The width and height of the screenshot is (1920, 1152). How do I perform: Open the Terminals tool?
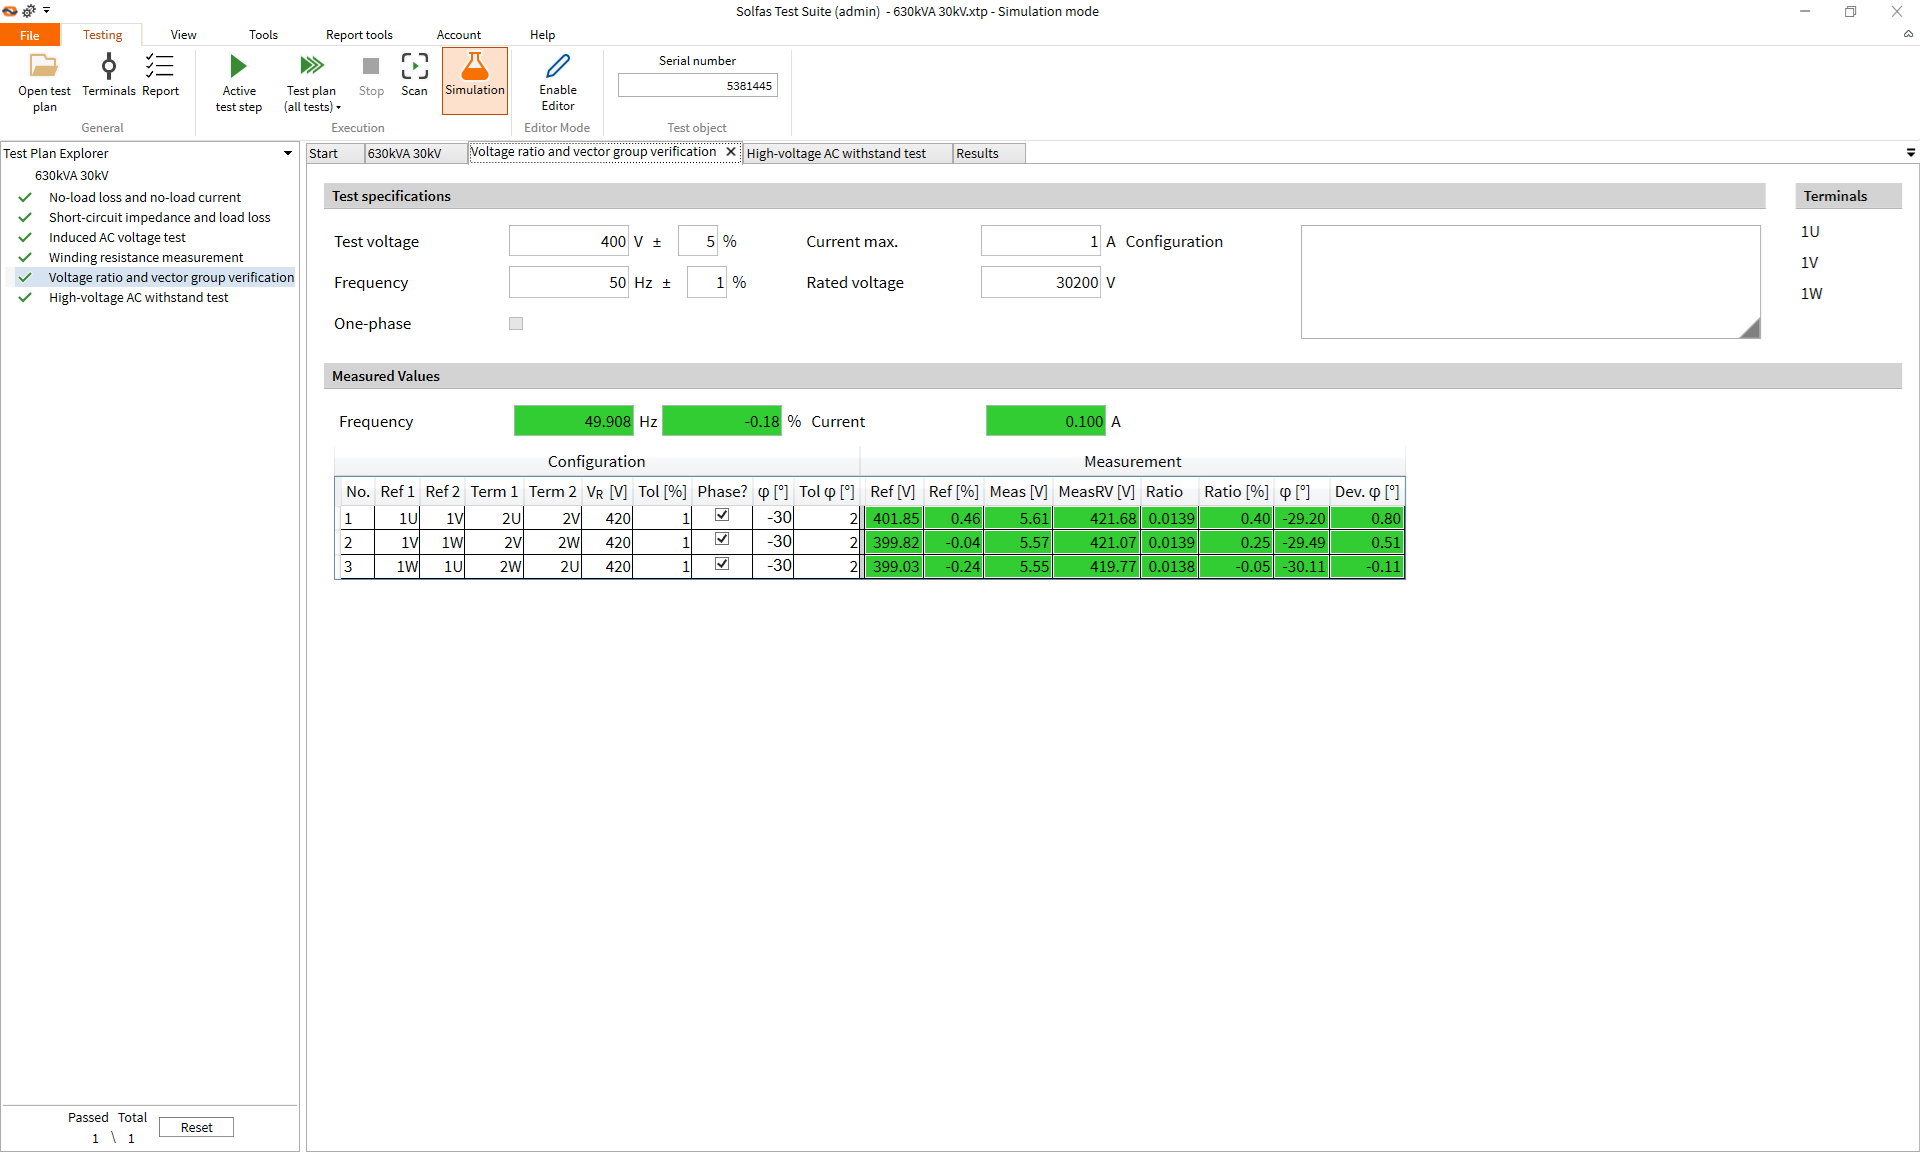(x=109, y=67)
